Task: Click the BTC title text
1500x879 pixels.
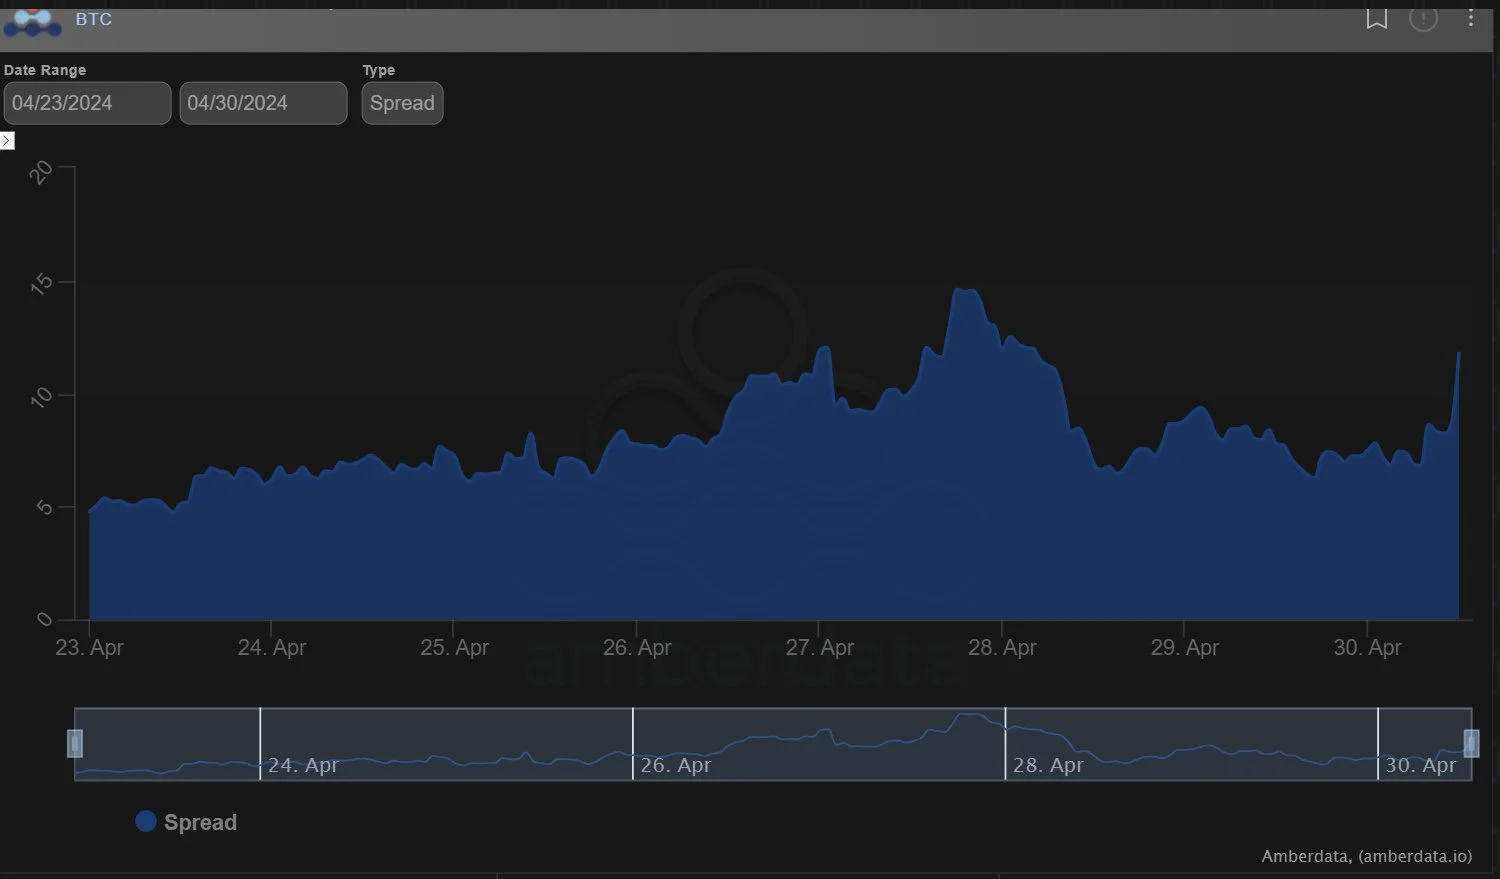Action: [94, 19]
